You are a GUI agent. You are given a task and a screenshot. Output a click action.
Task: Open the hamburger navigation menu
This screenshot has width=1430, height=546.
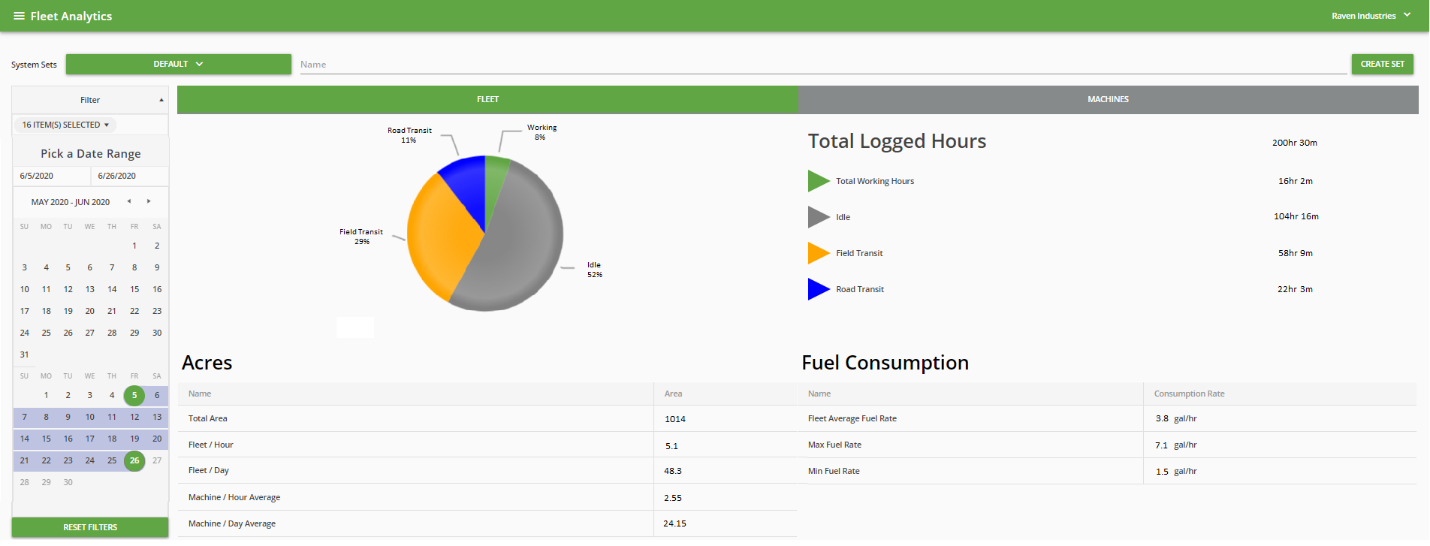point(19,16)
